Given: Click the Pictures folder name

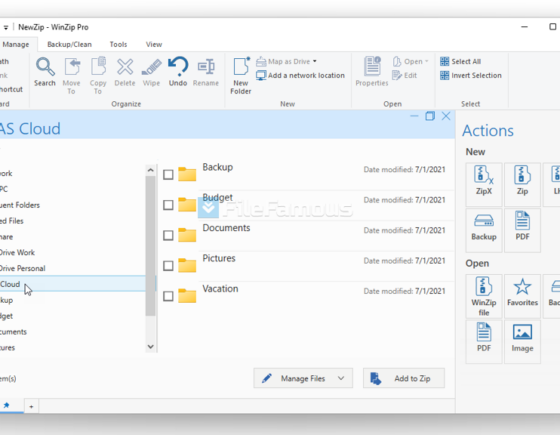Looking at the screenshot, I should pyautogui.click(x=219, y=258).
